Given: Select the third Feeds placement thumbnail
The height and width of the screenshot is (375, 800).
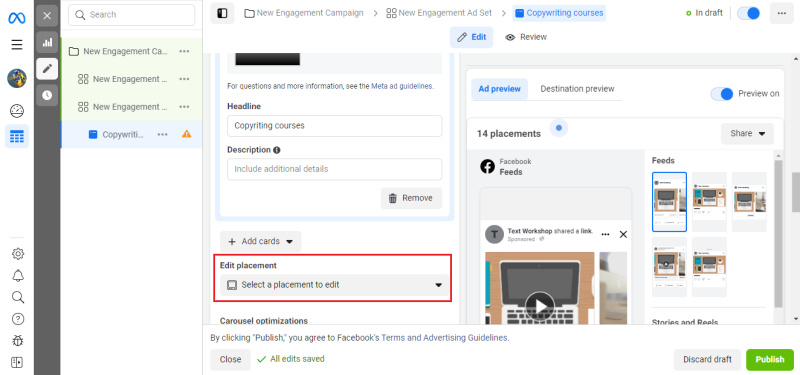Looking at the screenshot, I should tap(749, 202).
